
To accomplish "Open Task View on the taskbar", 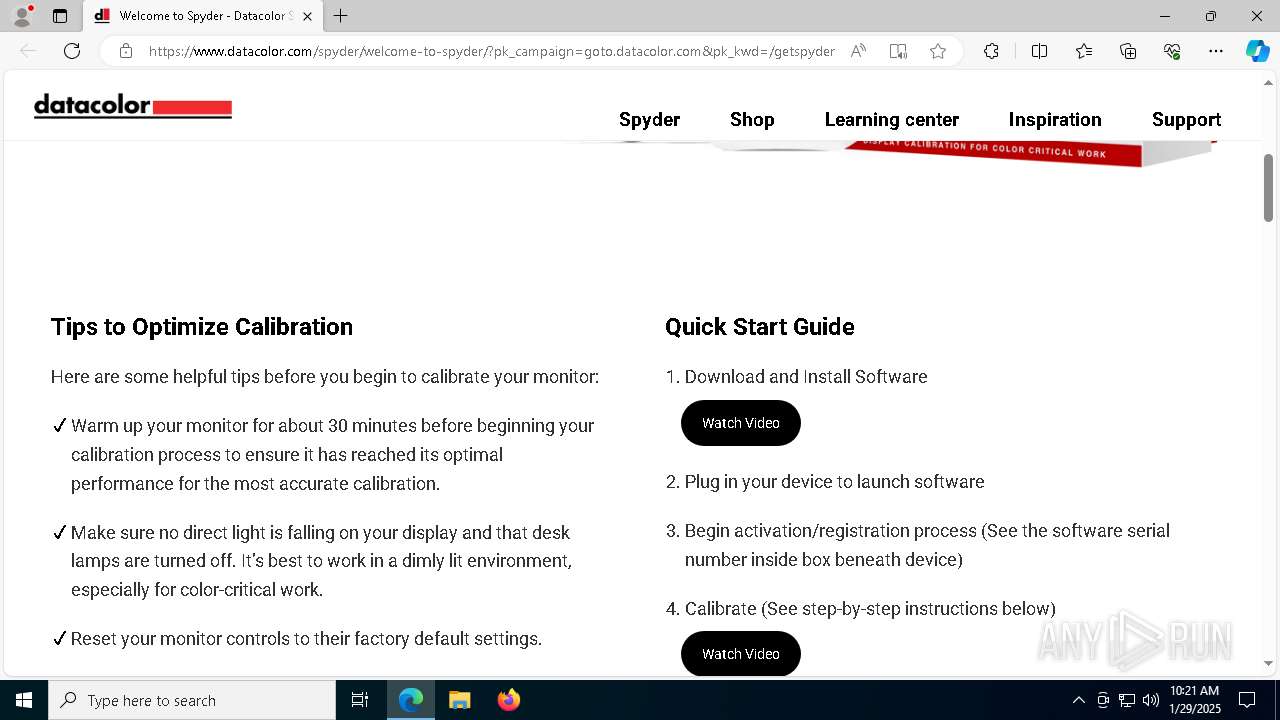I will [360, 700].
